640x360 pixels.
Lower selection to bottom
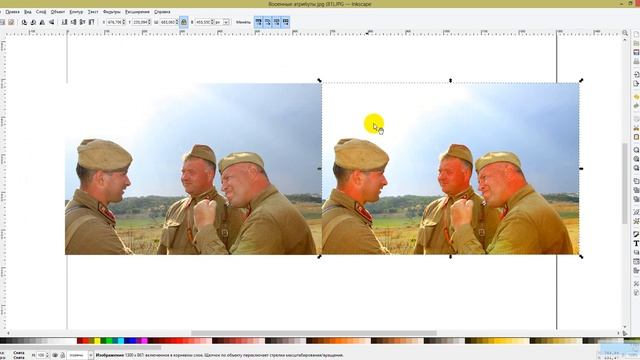[x=64, y=22]
